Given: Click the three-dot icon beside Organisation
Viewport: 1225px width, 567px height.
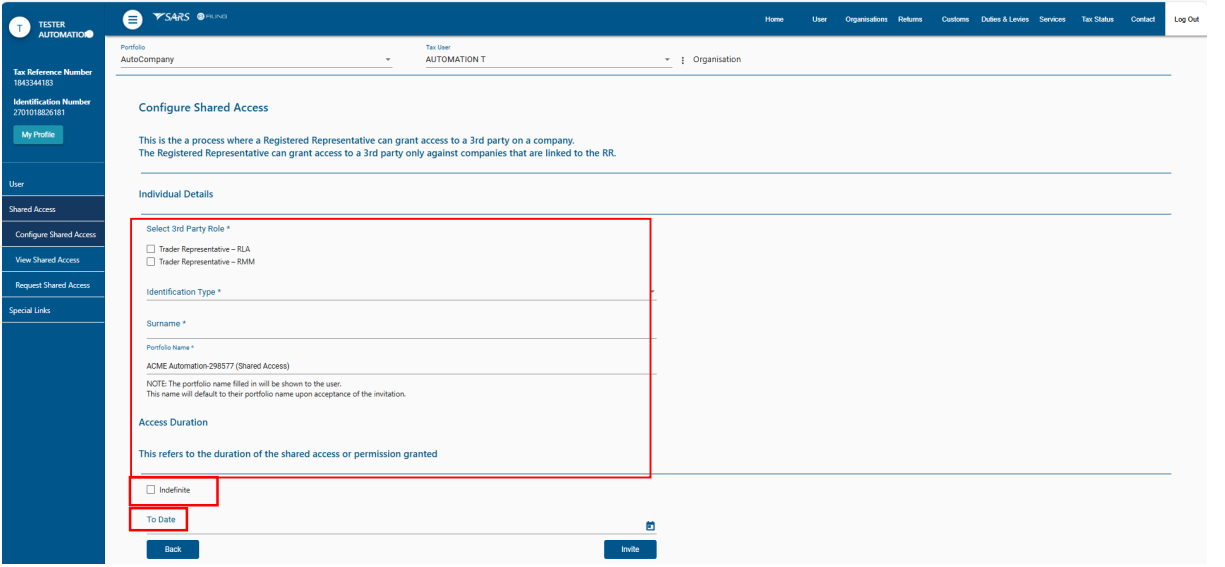Looking at the screenshot, I should [683, 60].
